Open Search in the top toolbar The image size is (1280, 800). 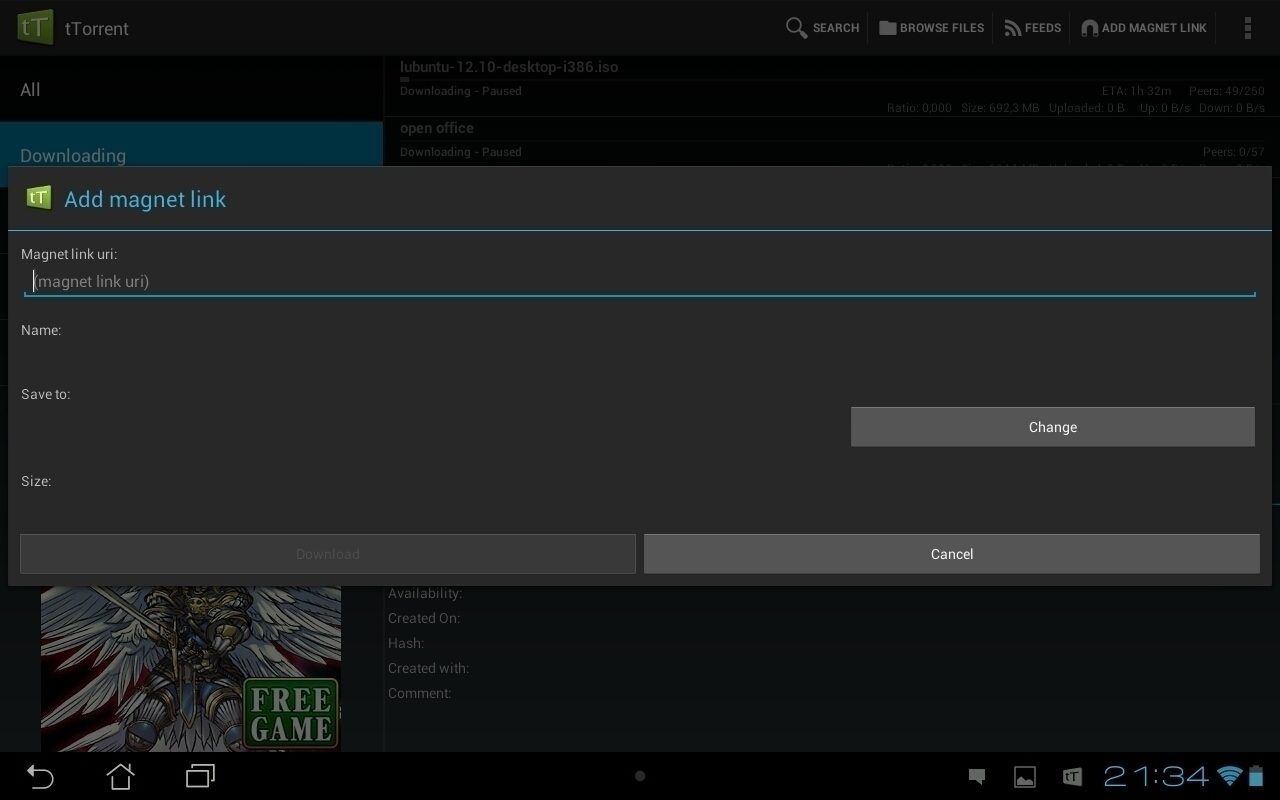click(x=822, y=28)
